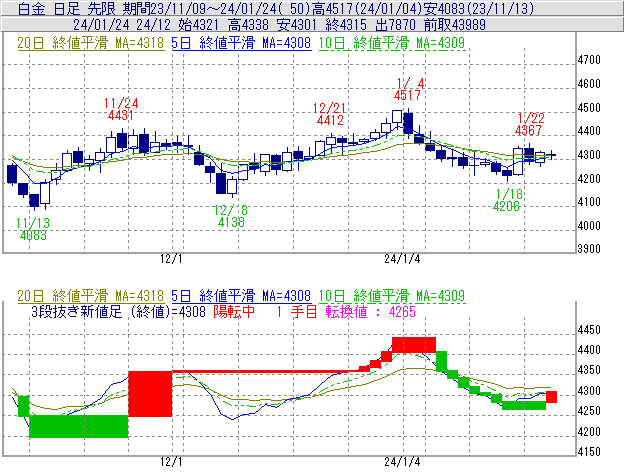Click the 12/1 date label under lower chart

172,462
